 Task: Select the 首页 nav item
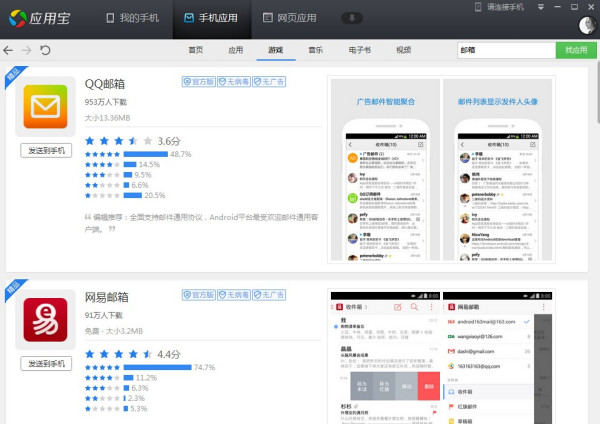[x=196, y=50]
